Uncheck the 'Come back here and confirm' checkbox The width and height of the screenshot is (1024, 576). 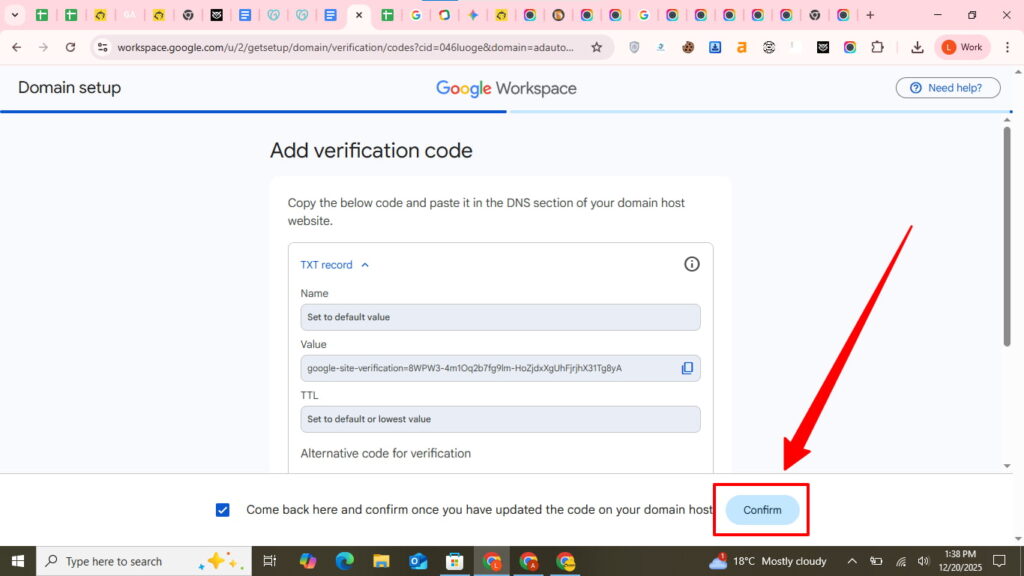tap(222, 510)
